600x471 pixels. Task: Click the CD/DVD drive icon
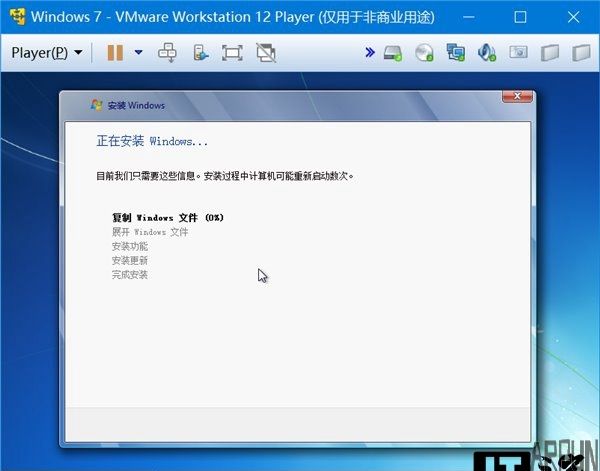tap(424, 52)
